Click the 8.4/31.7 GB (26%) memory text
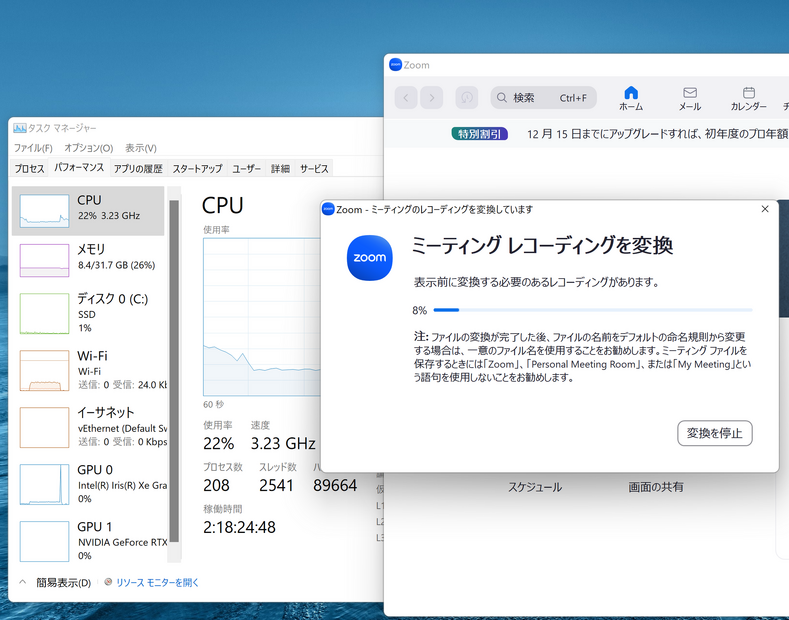 [116, 265]
